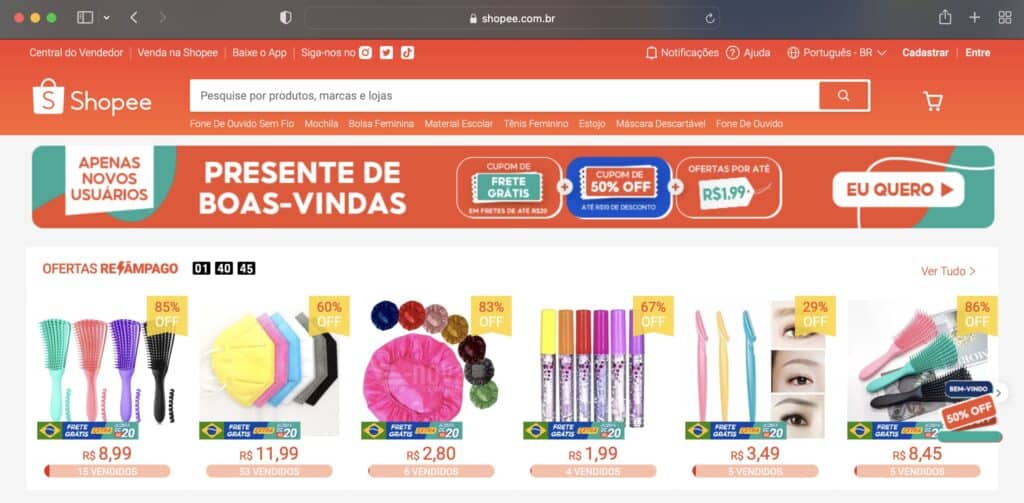Open the shopping cart icon

[x=933, y=101]
